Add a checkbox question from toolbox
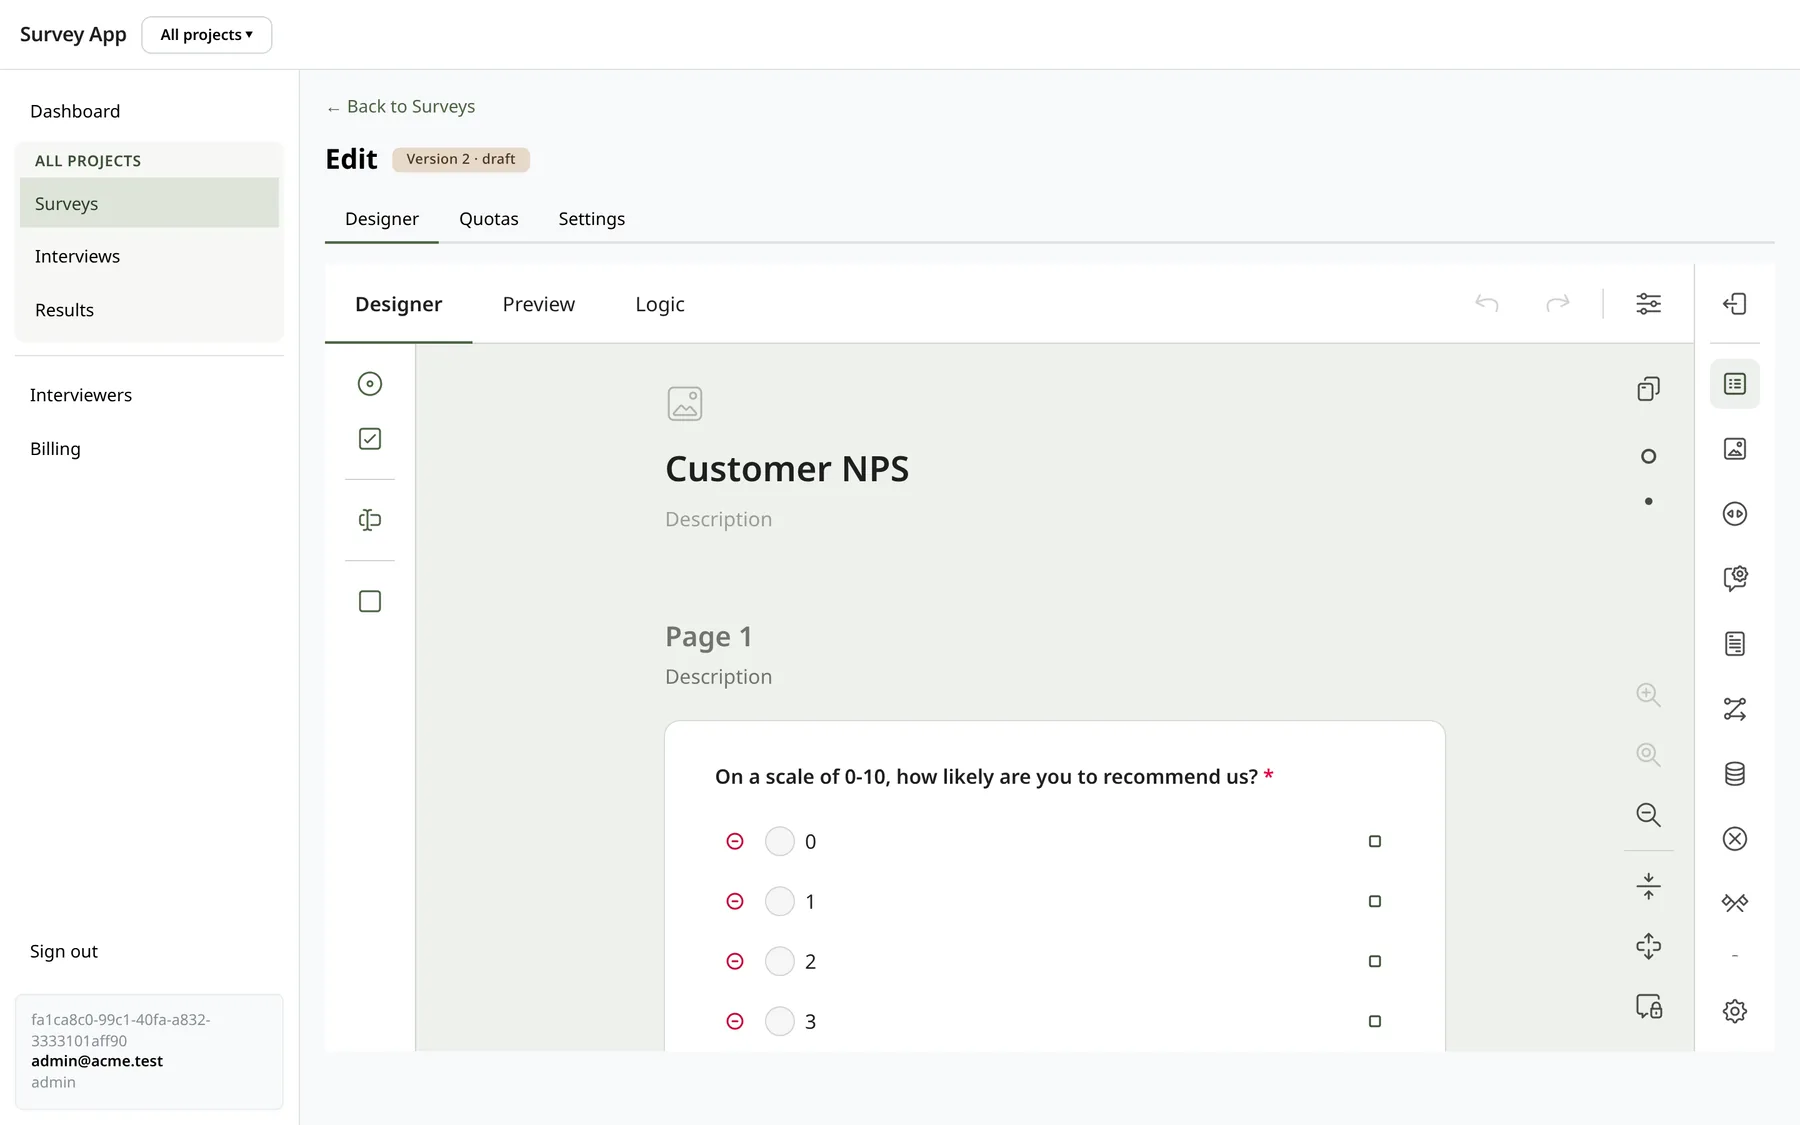 [370, 439]
